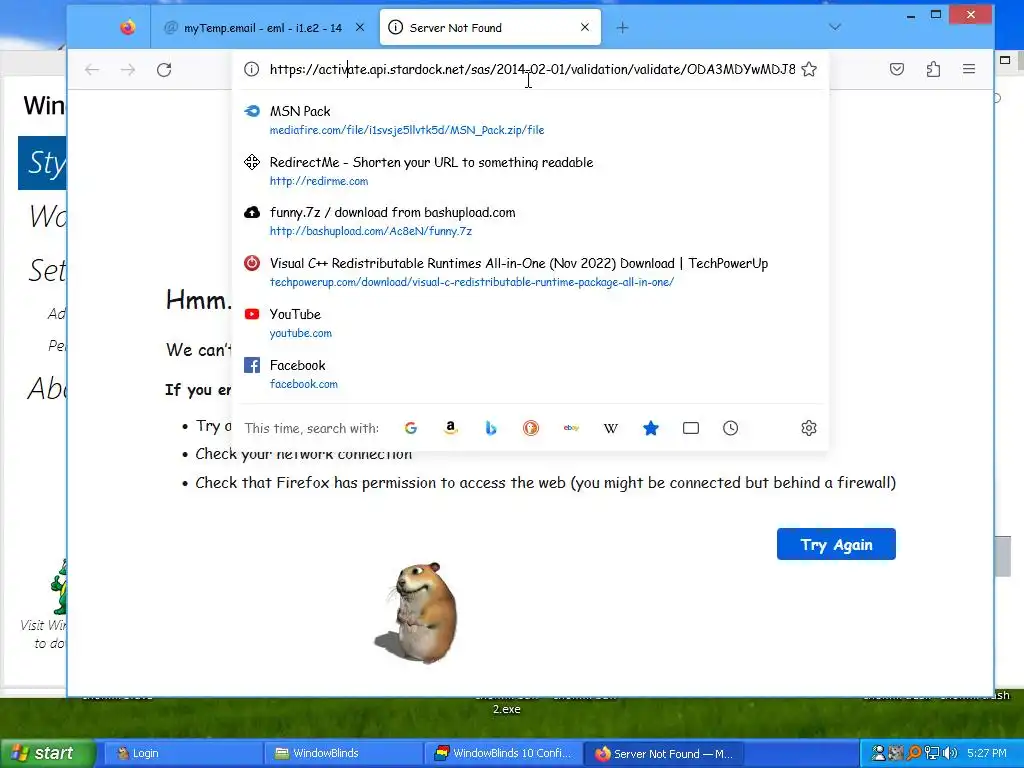Image resolution: width=1024 pixels, height=768 pixels.
Task: Click inside the URL address field
Action: coord(532,69)
